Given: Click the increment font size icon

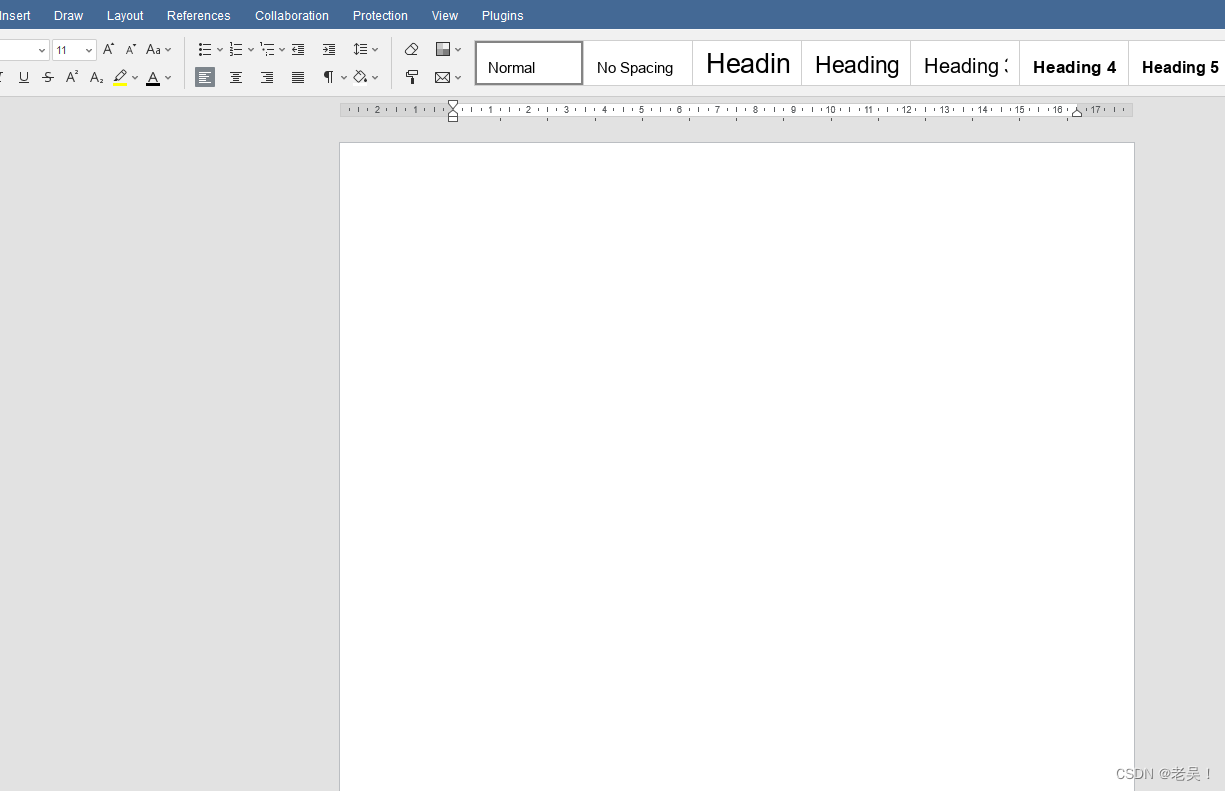Looking at the screenshot, I should 108,49.
